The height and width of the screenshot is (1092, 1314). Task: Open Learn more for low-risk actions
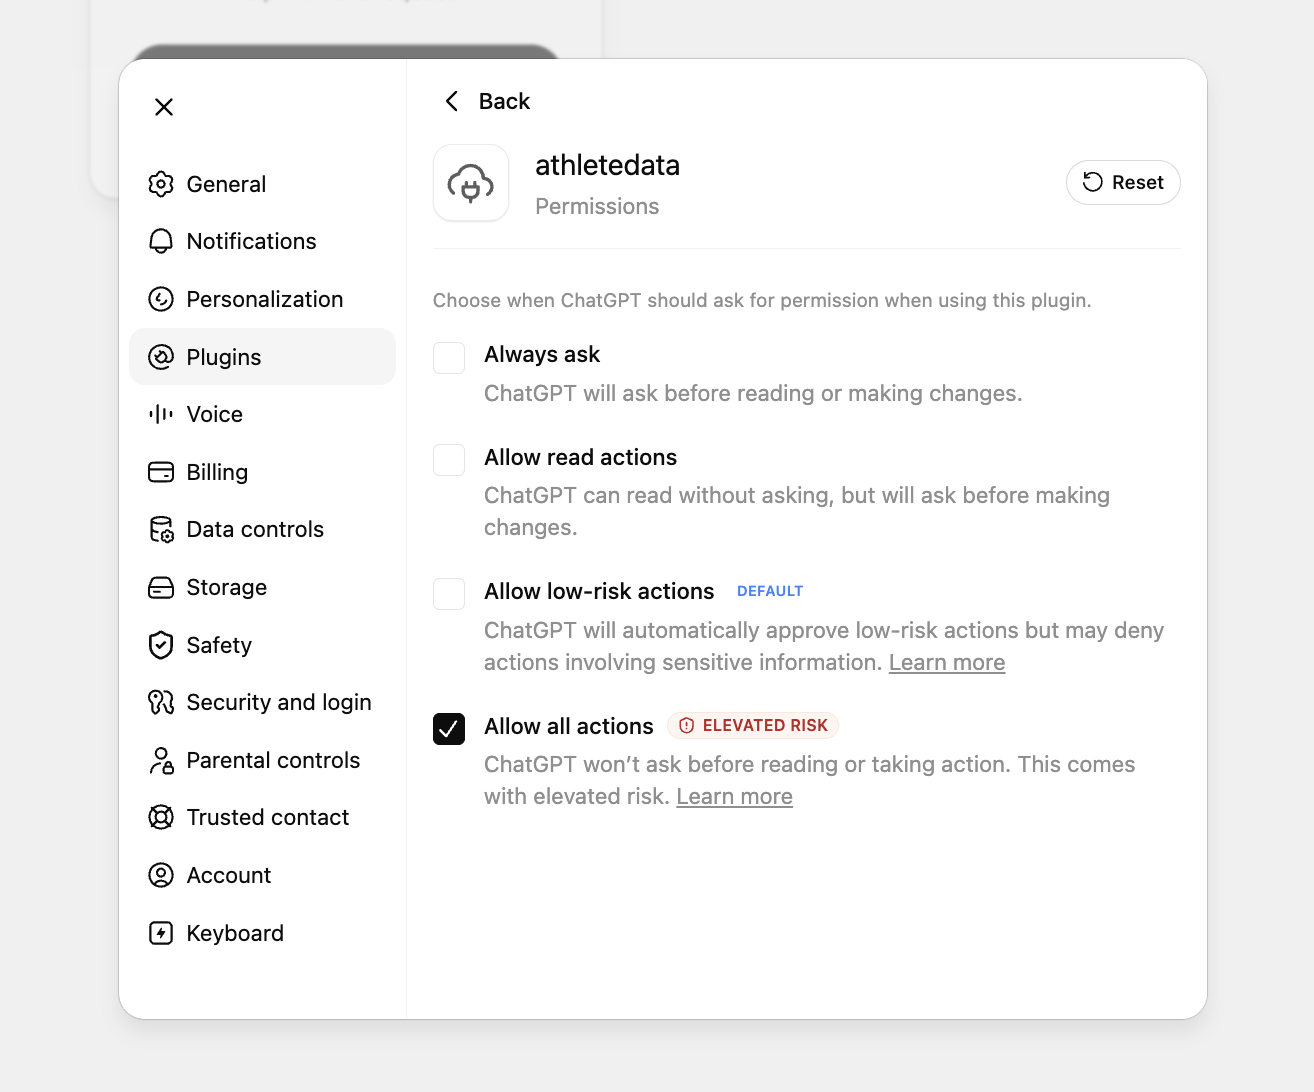(x=947, y=662)
